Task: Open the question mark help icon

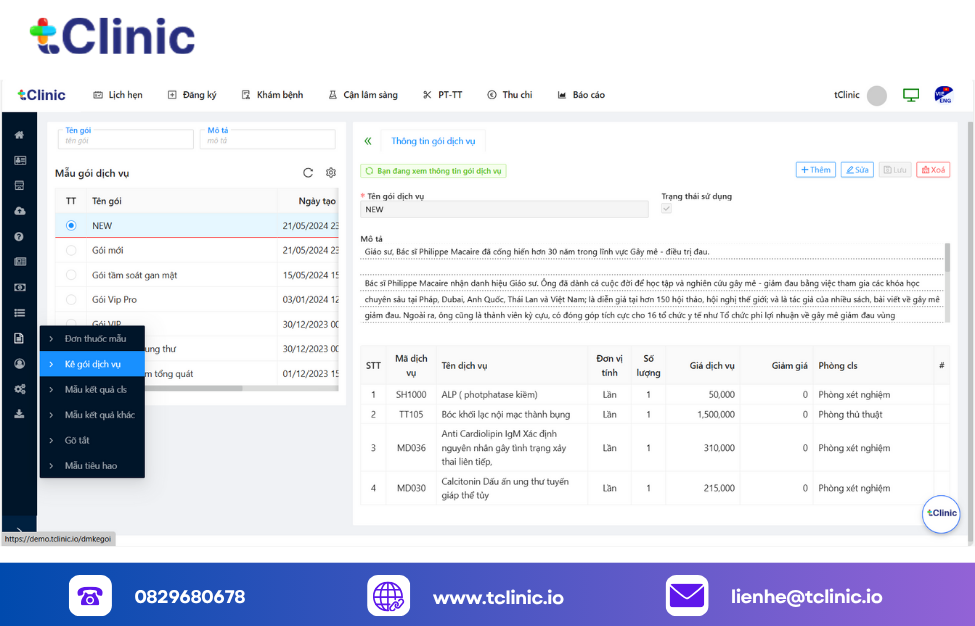Action: tap(19, 236)
